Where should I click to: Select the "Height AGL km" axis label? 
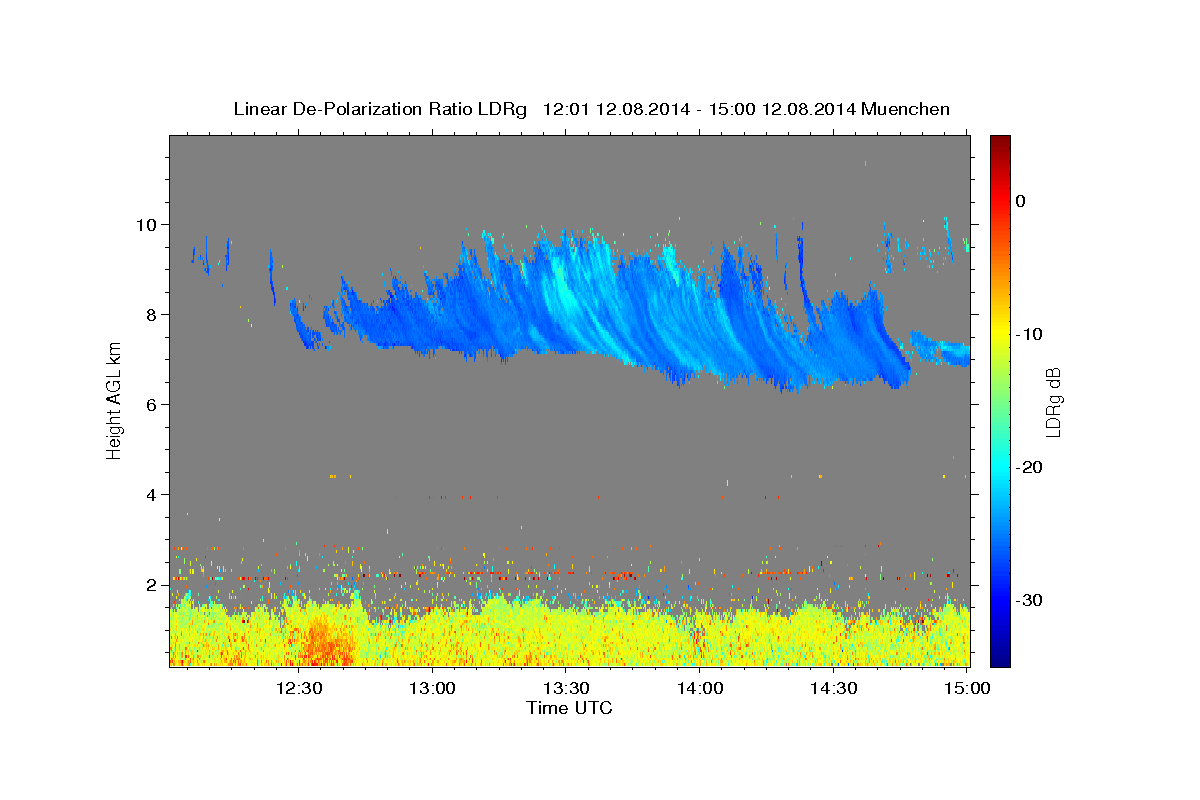coord(115,400)
